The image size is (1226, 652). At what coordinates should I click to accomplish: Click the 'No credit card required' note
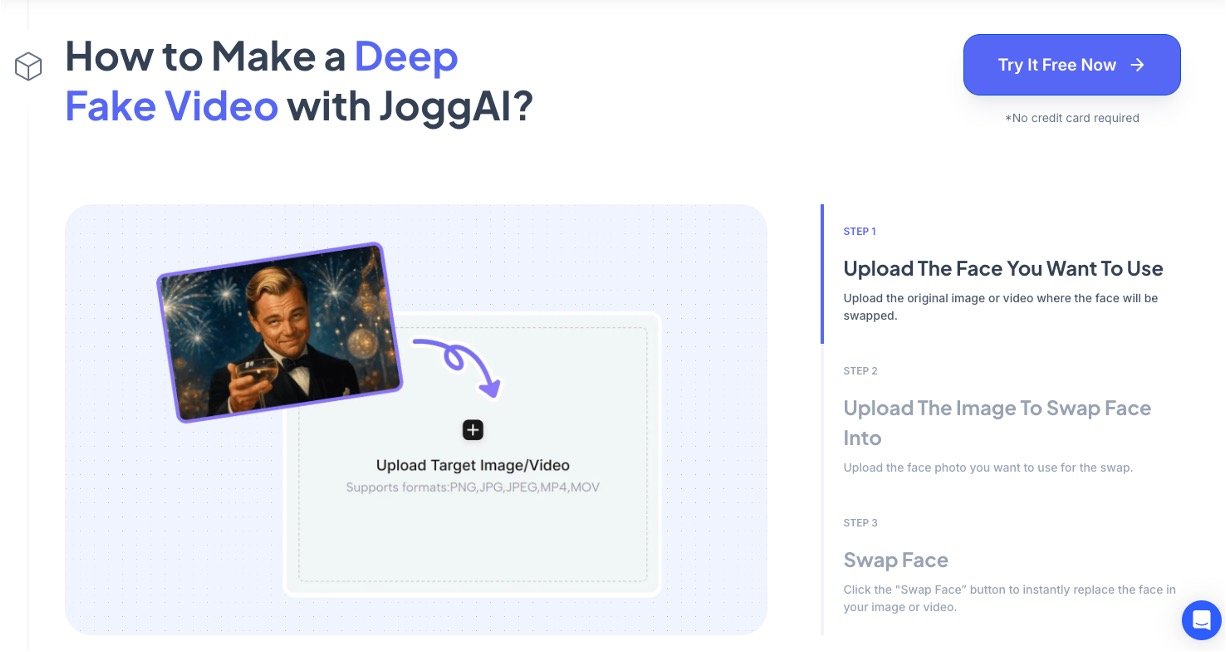pos(1072,118)
